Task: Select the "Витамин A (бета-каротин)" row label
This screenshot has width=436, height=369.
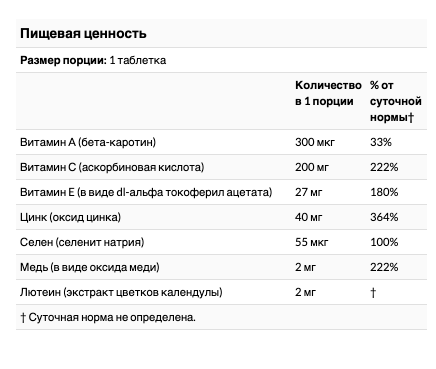Action: coord(88,142)
